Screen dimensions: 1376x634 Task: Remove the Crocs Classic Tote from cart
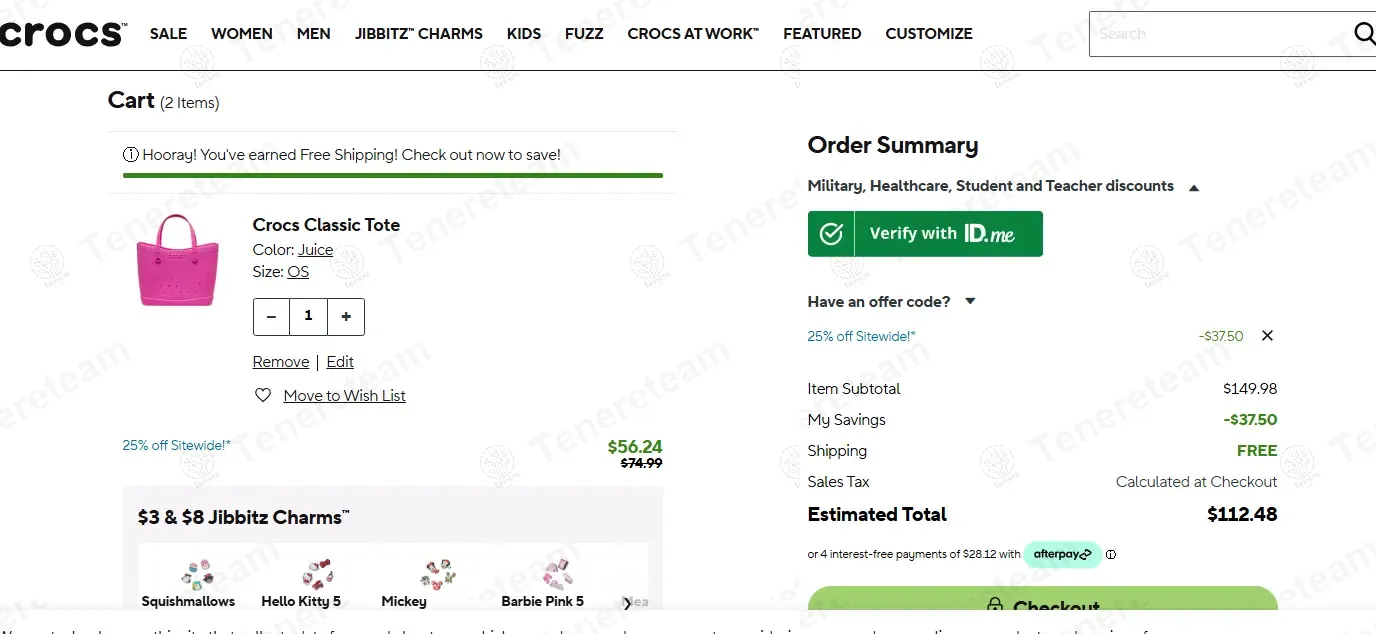coord(281,361)
